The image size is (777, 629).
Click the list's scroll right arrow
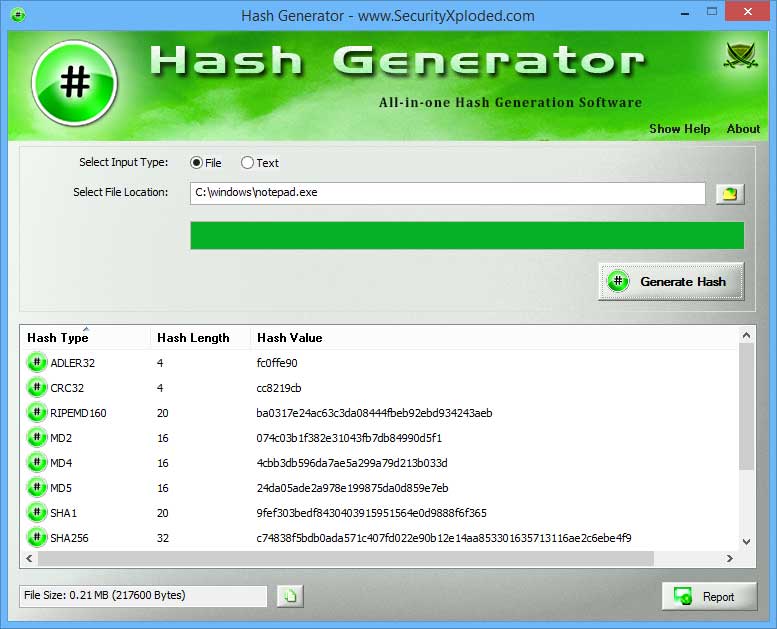729,558
